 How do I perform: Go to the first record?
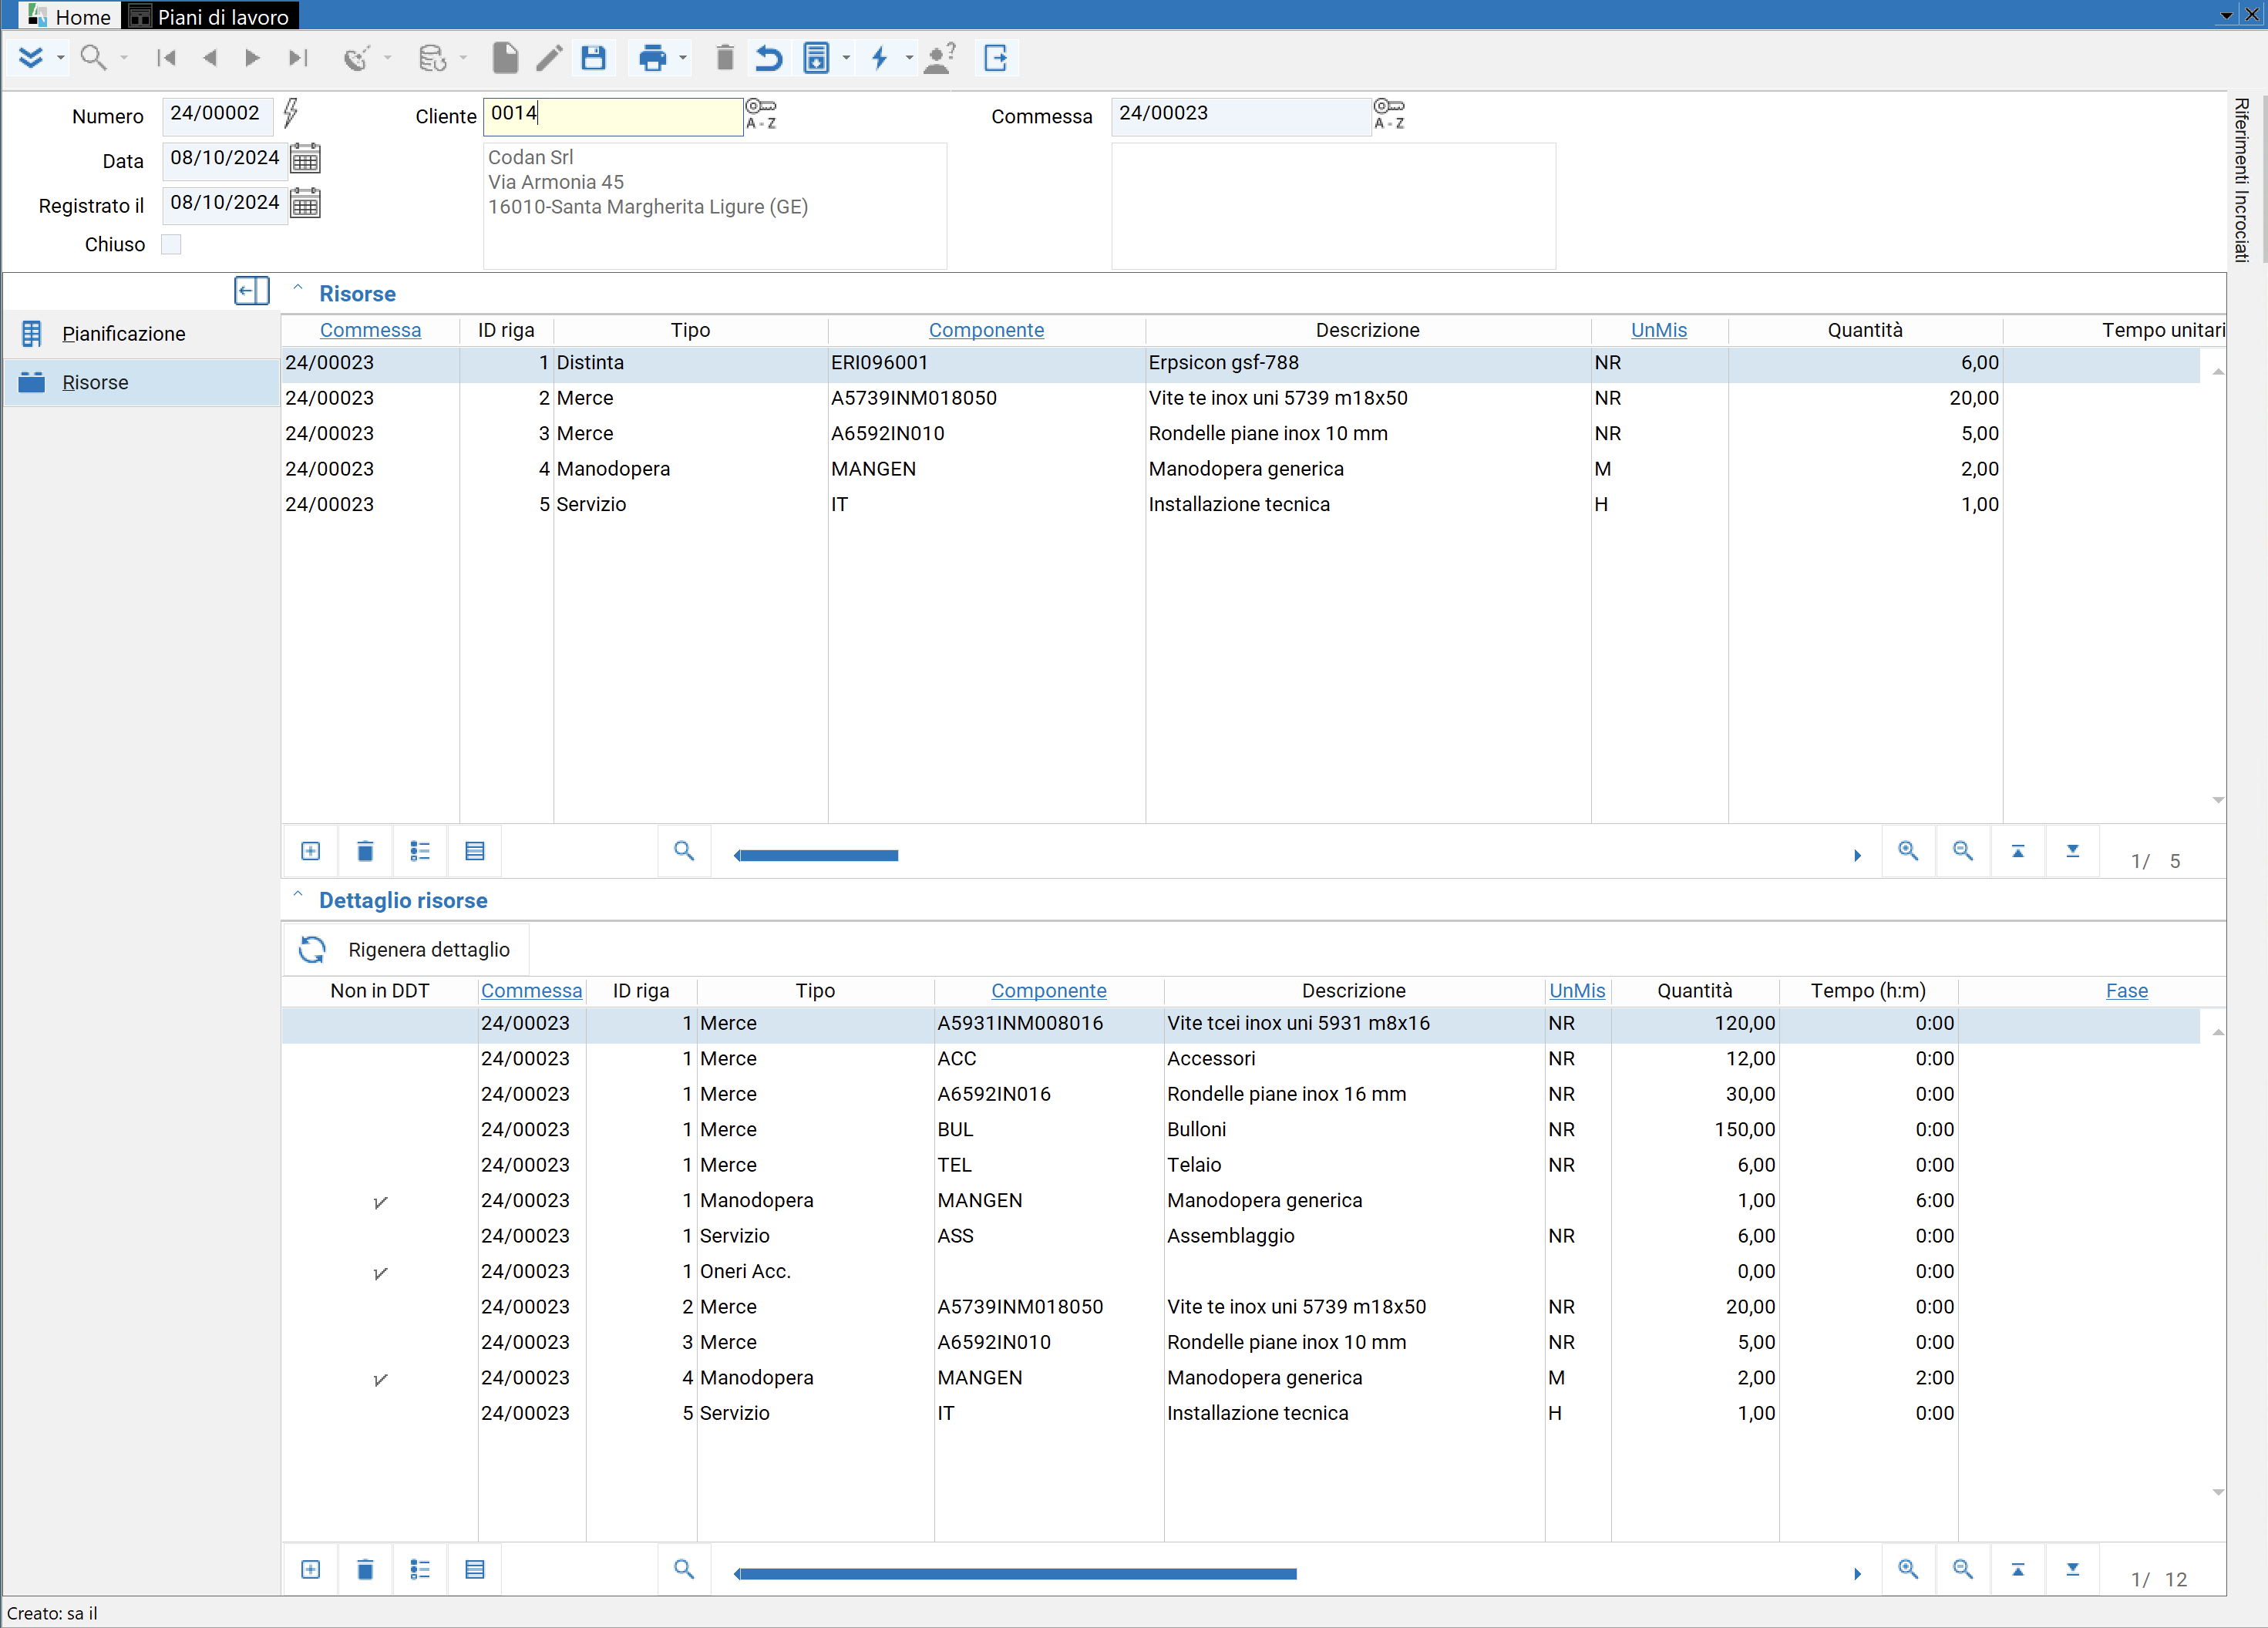[167, 58]
